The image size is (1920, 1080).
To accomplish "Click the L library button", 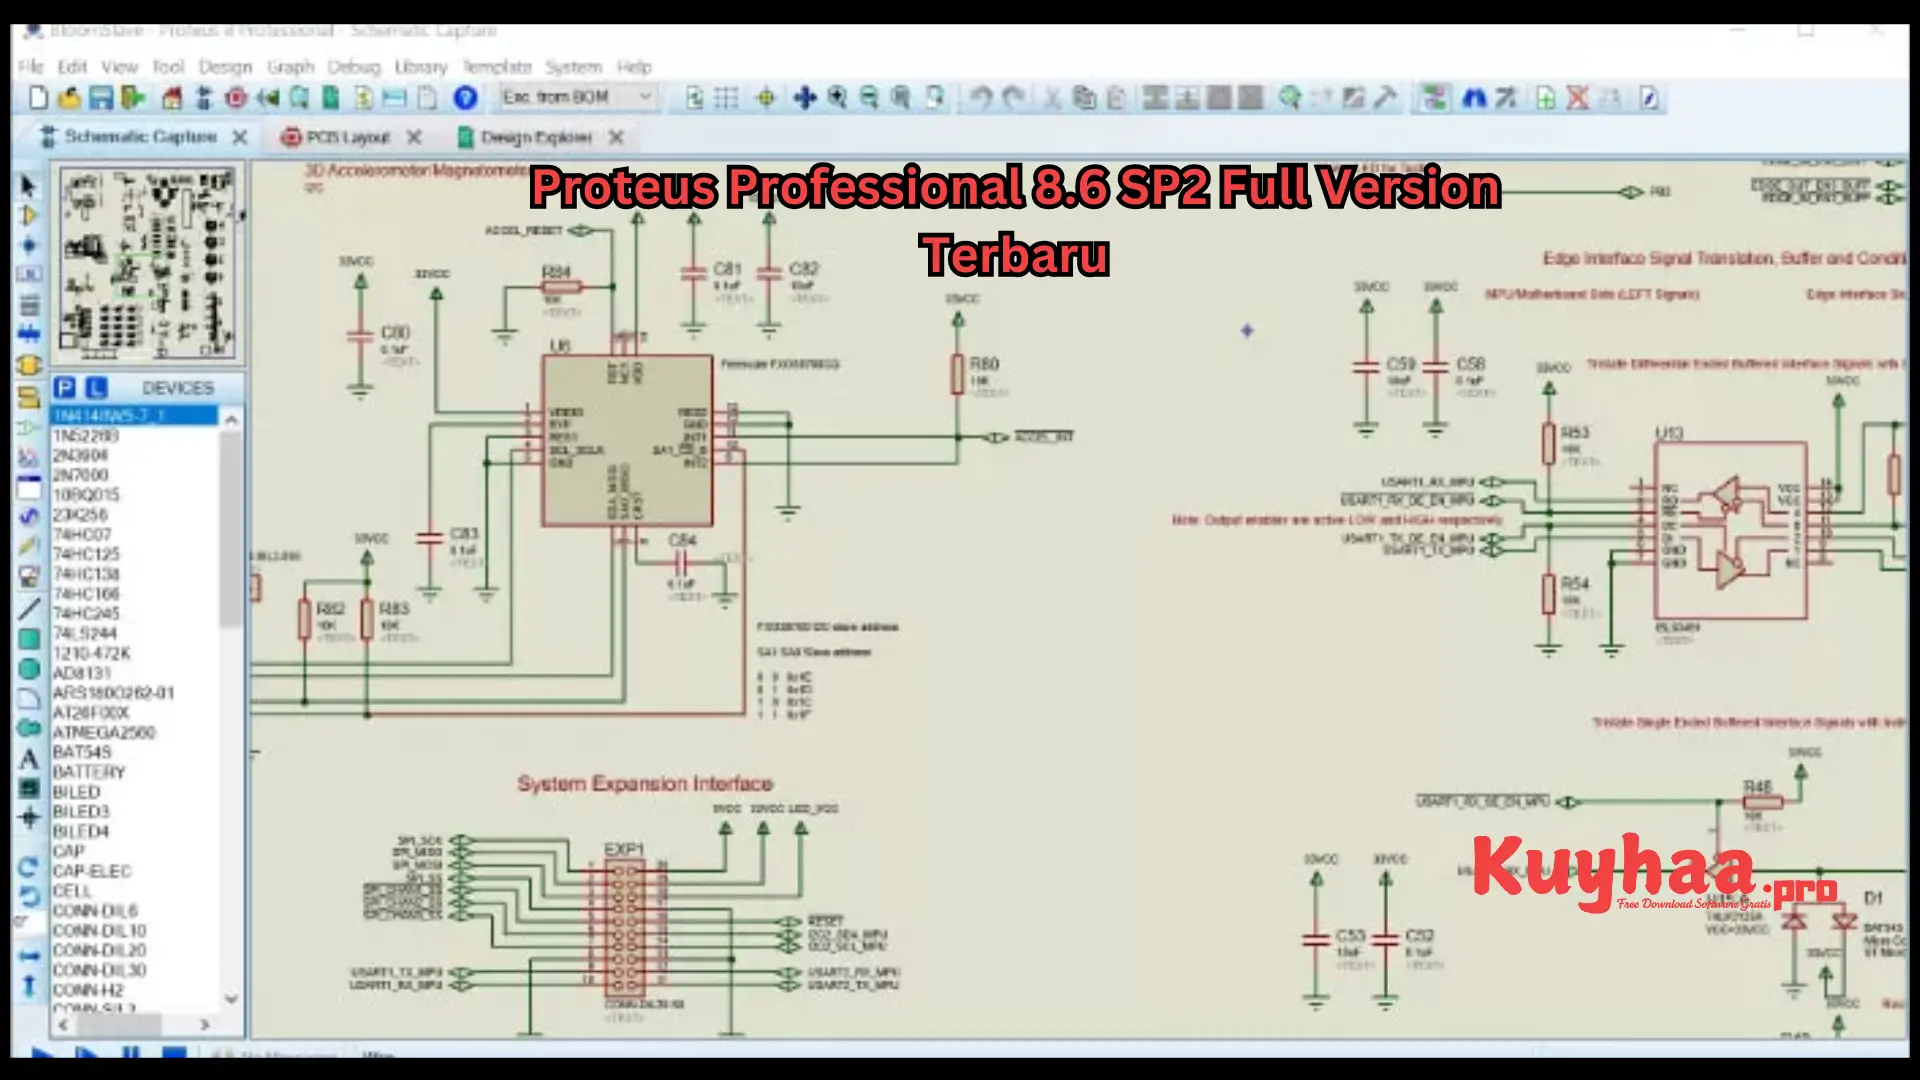I will (x=96, y=388).
